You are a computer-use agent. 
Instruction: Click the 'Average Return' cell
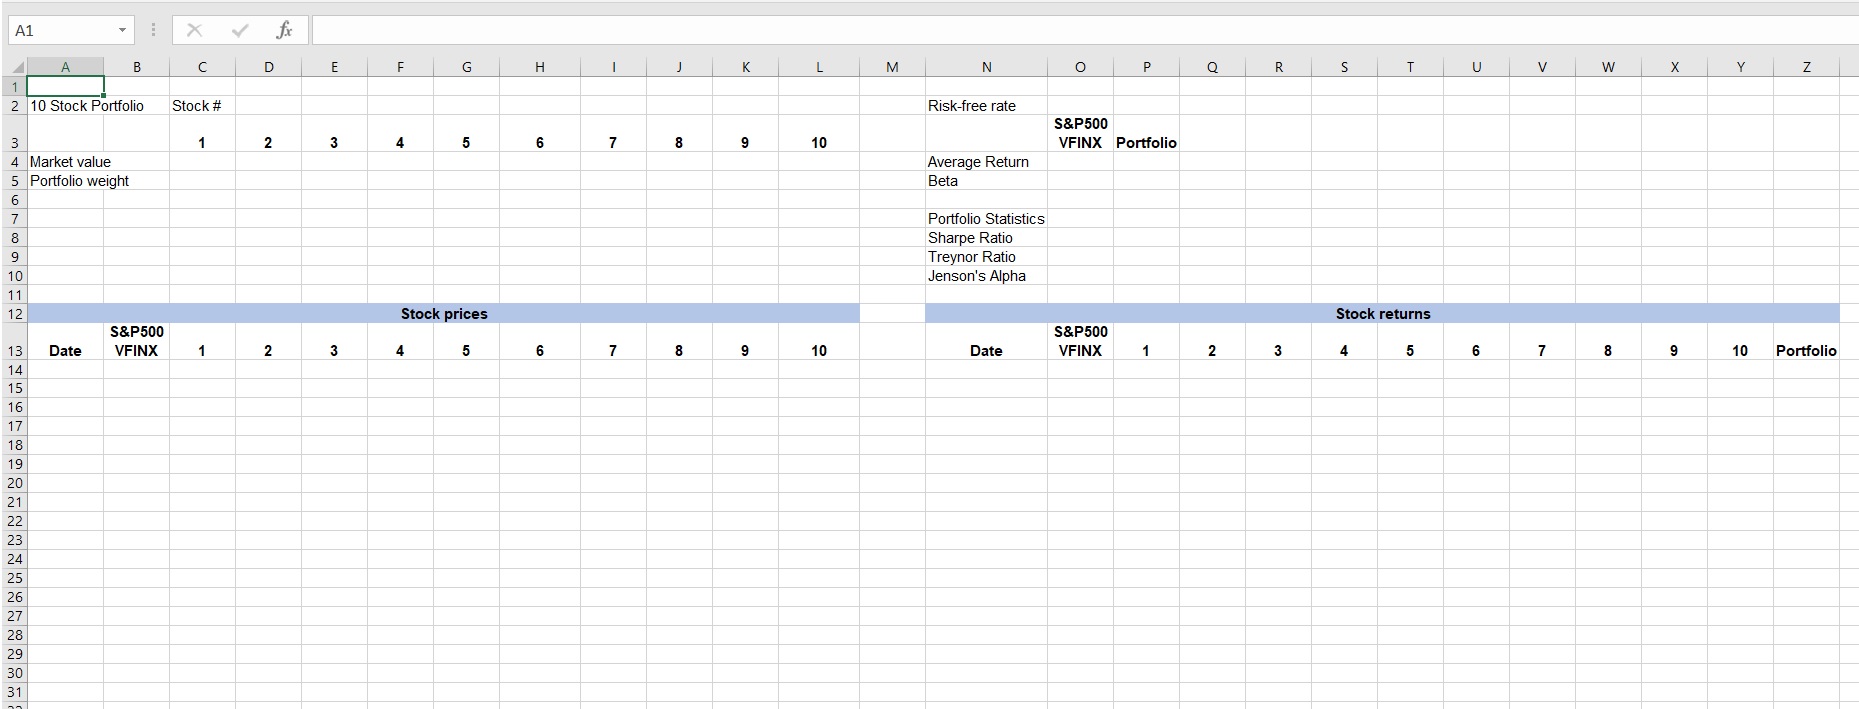(986, 162)
